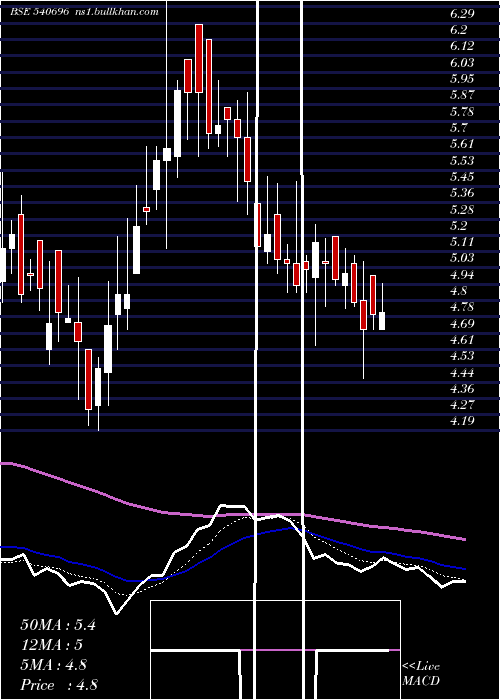Viewport: 500px width, 700px height.
Task: Select the 5.87 axis value
Action: point(462,95)
